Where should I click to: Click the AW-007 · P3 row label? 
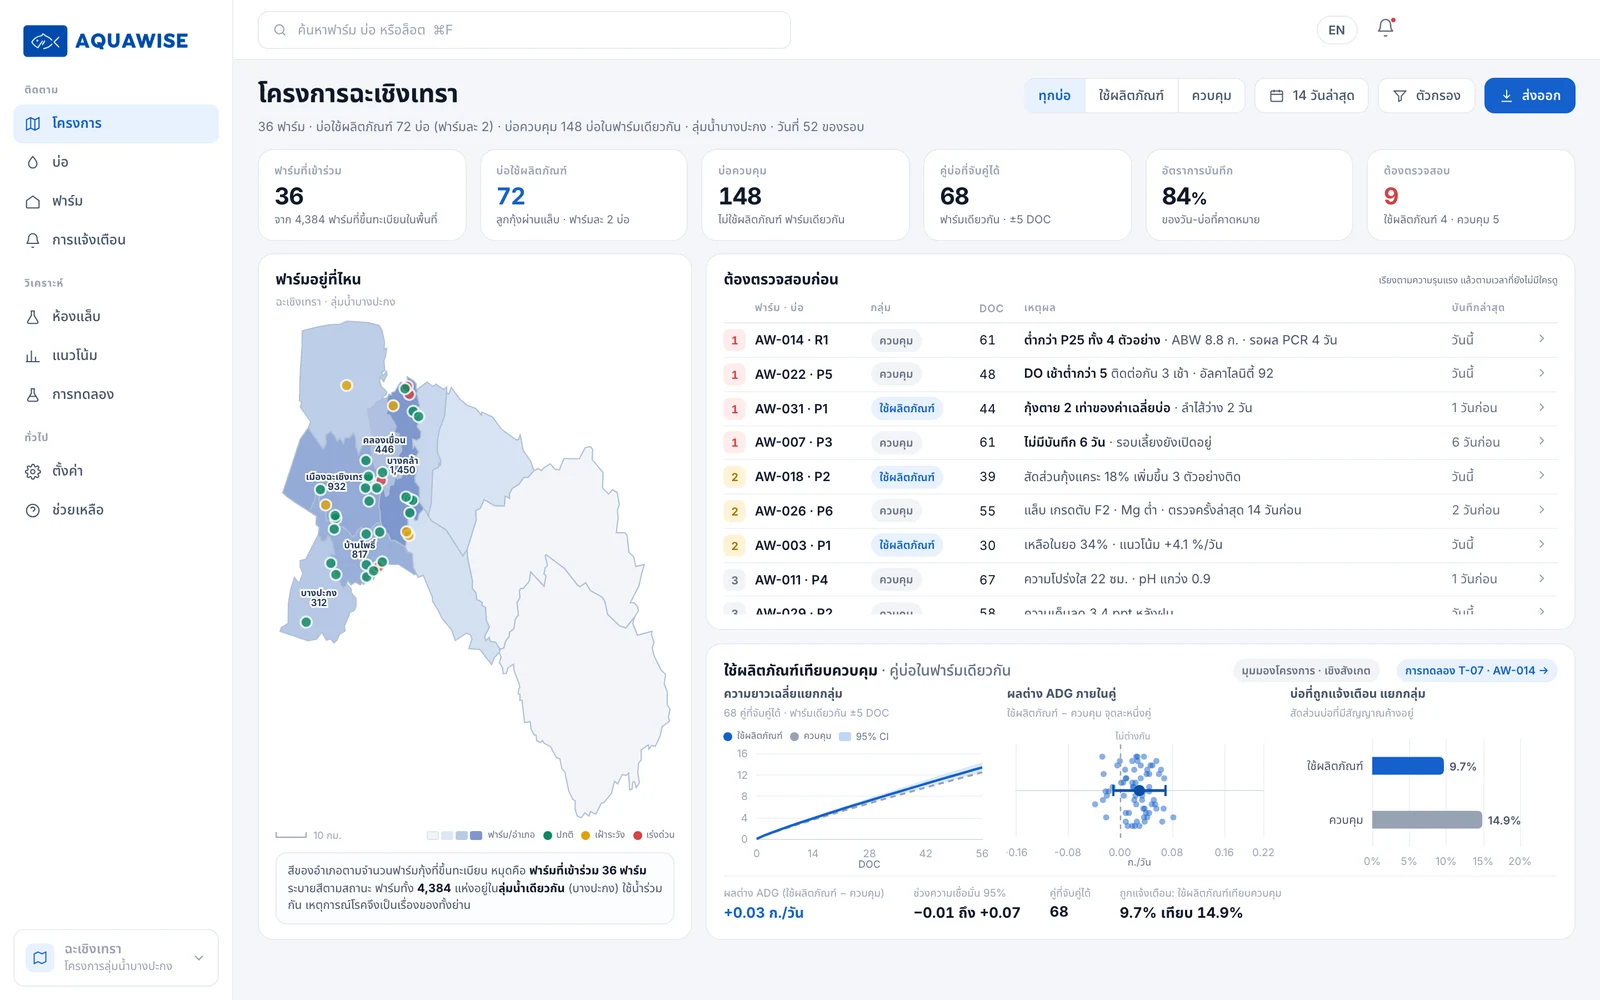[x=794, y=442]
